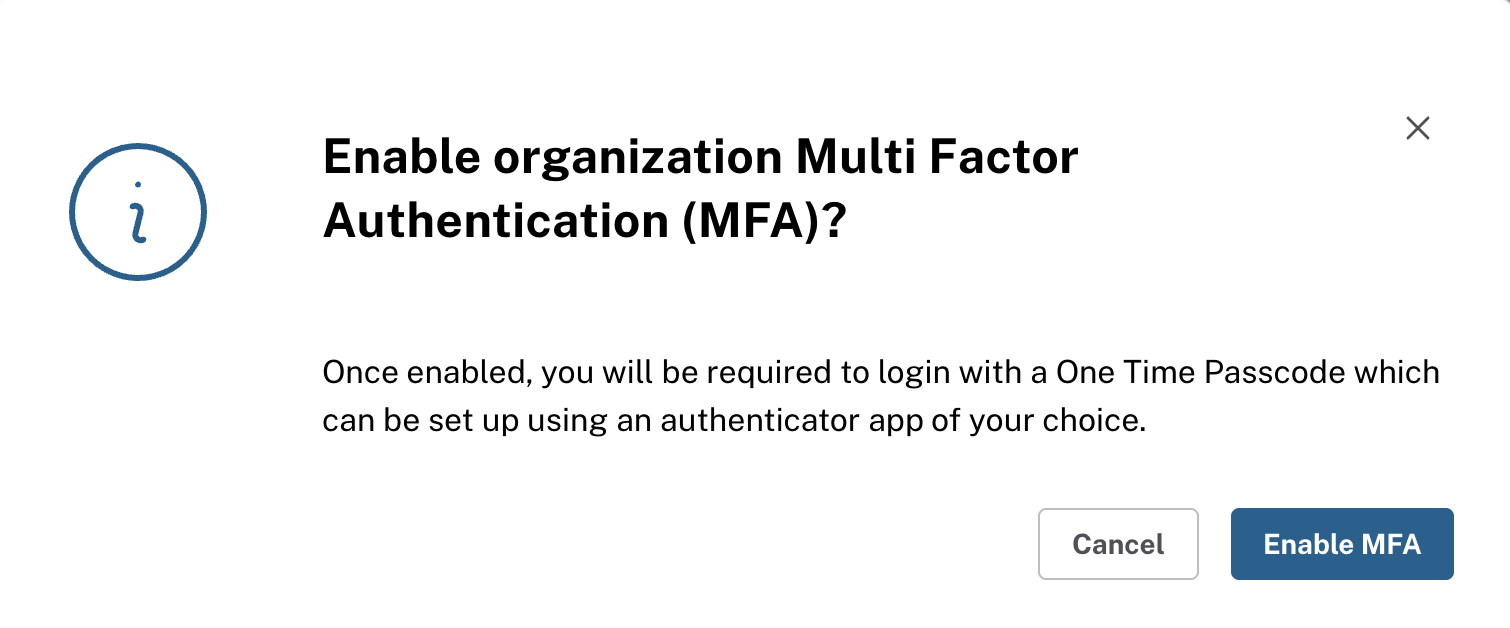Click the white Cancel button outline
Image resolution: width=1510 pixels, height=628 pixels.
point(1118,544)
